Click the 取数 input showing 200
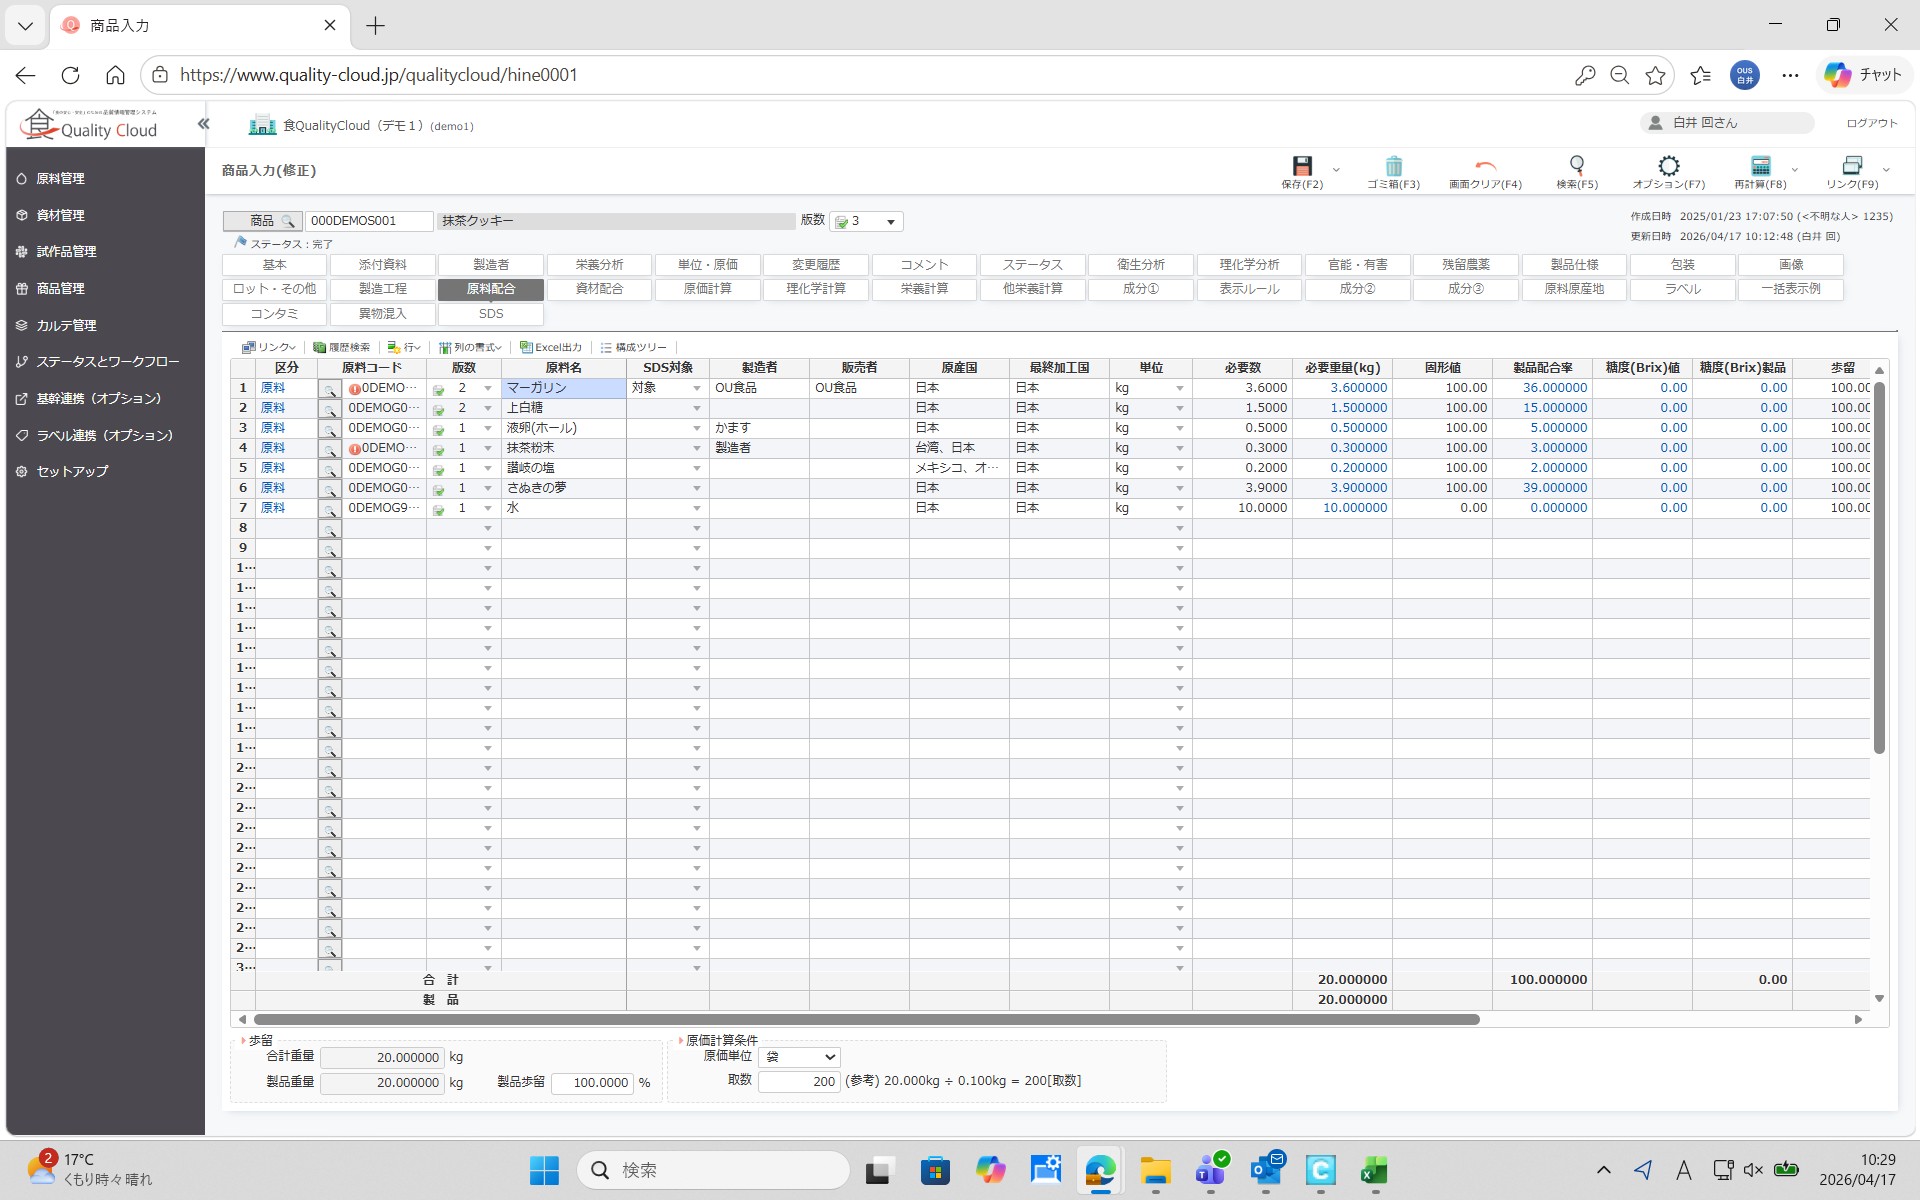This screenshot has height=1200, width=1920. tap(799, 1082)
